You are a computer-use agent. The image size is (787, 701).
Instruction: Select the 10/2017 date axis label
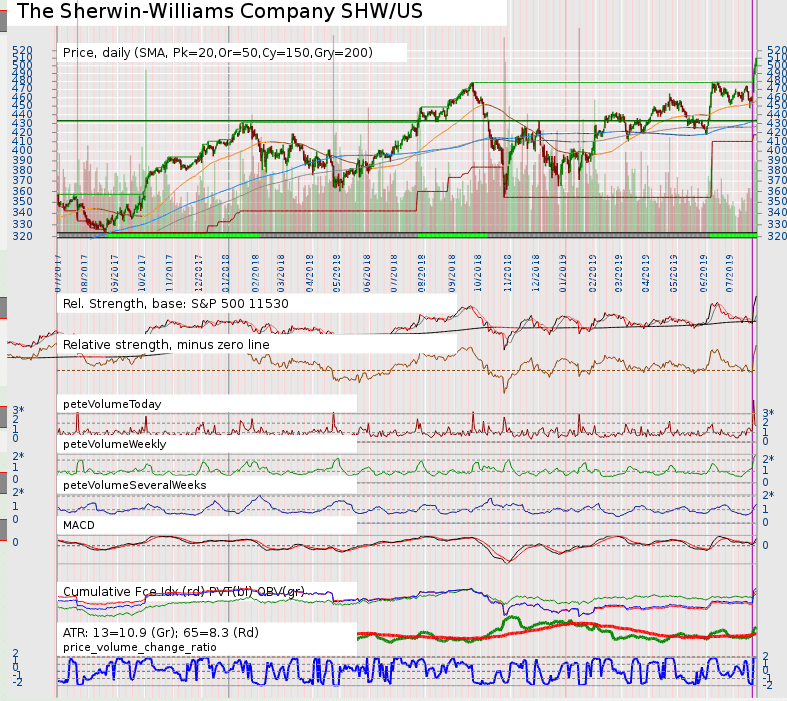142,273
